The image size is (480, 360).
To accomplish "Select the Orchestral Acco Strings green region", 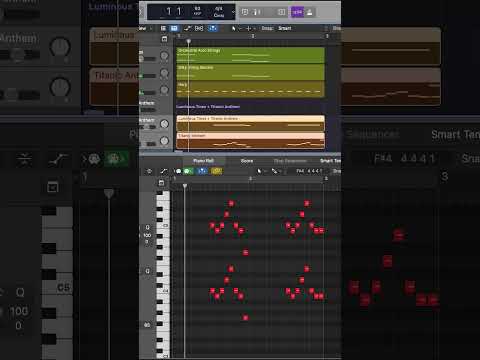I will tap(250, 55).
